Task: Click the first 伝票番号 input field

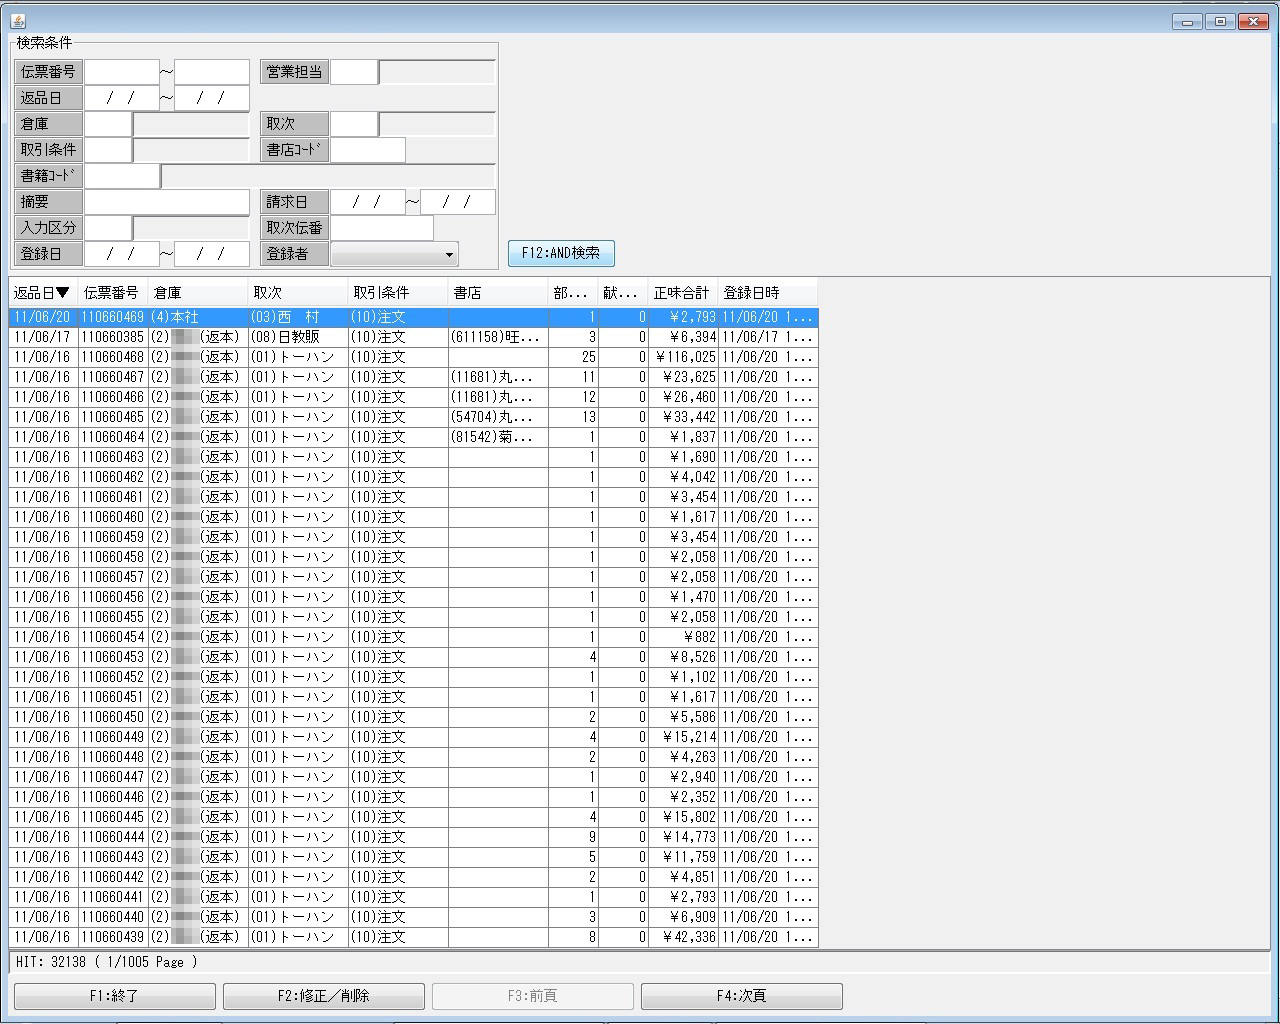Action: pyautogui.click(x=122, y=72)
